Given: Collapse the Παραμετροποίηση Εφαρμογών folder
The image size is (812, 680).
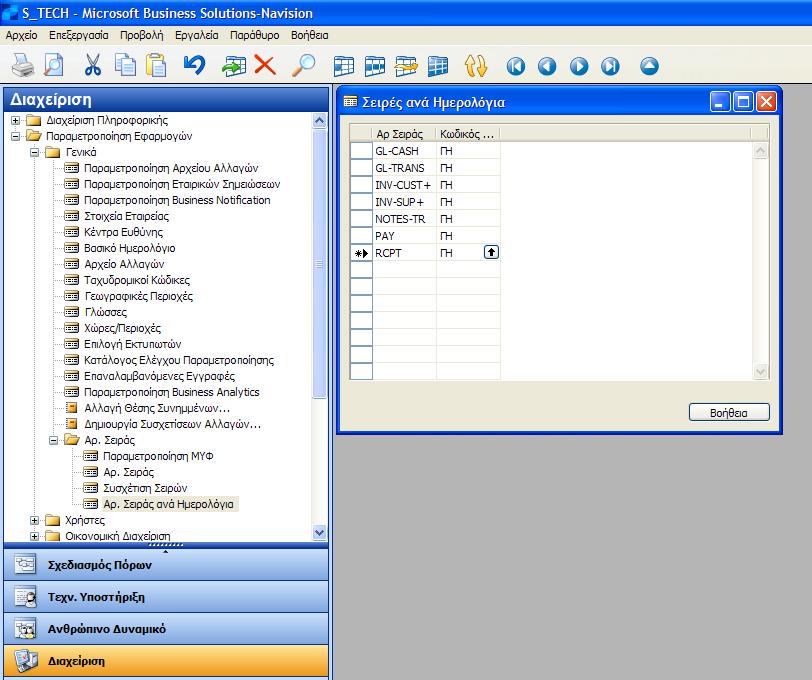Looking at the screenshot, I should (x=16, y=136).
